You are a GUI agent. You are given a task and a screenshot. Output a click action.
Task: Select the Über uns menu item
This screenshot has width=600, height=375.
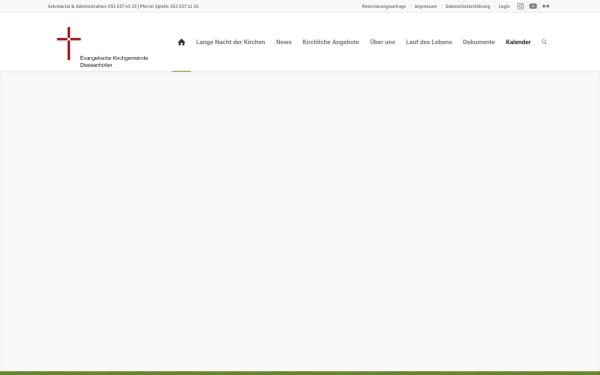click(x=382, y=42)
